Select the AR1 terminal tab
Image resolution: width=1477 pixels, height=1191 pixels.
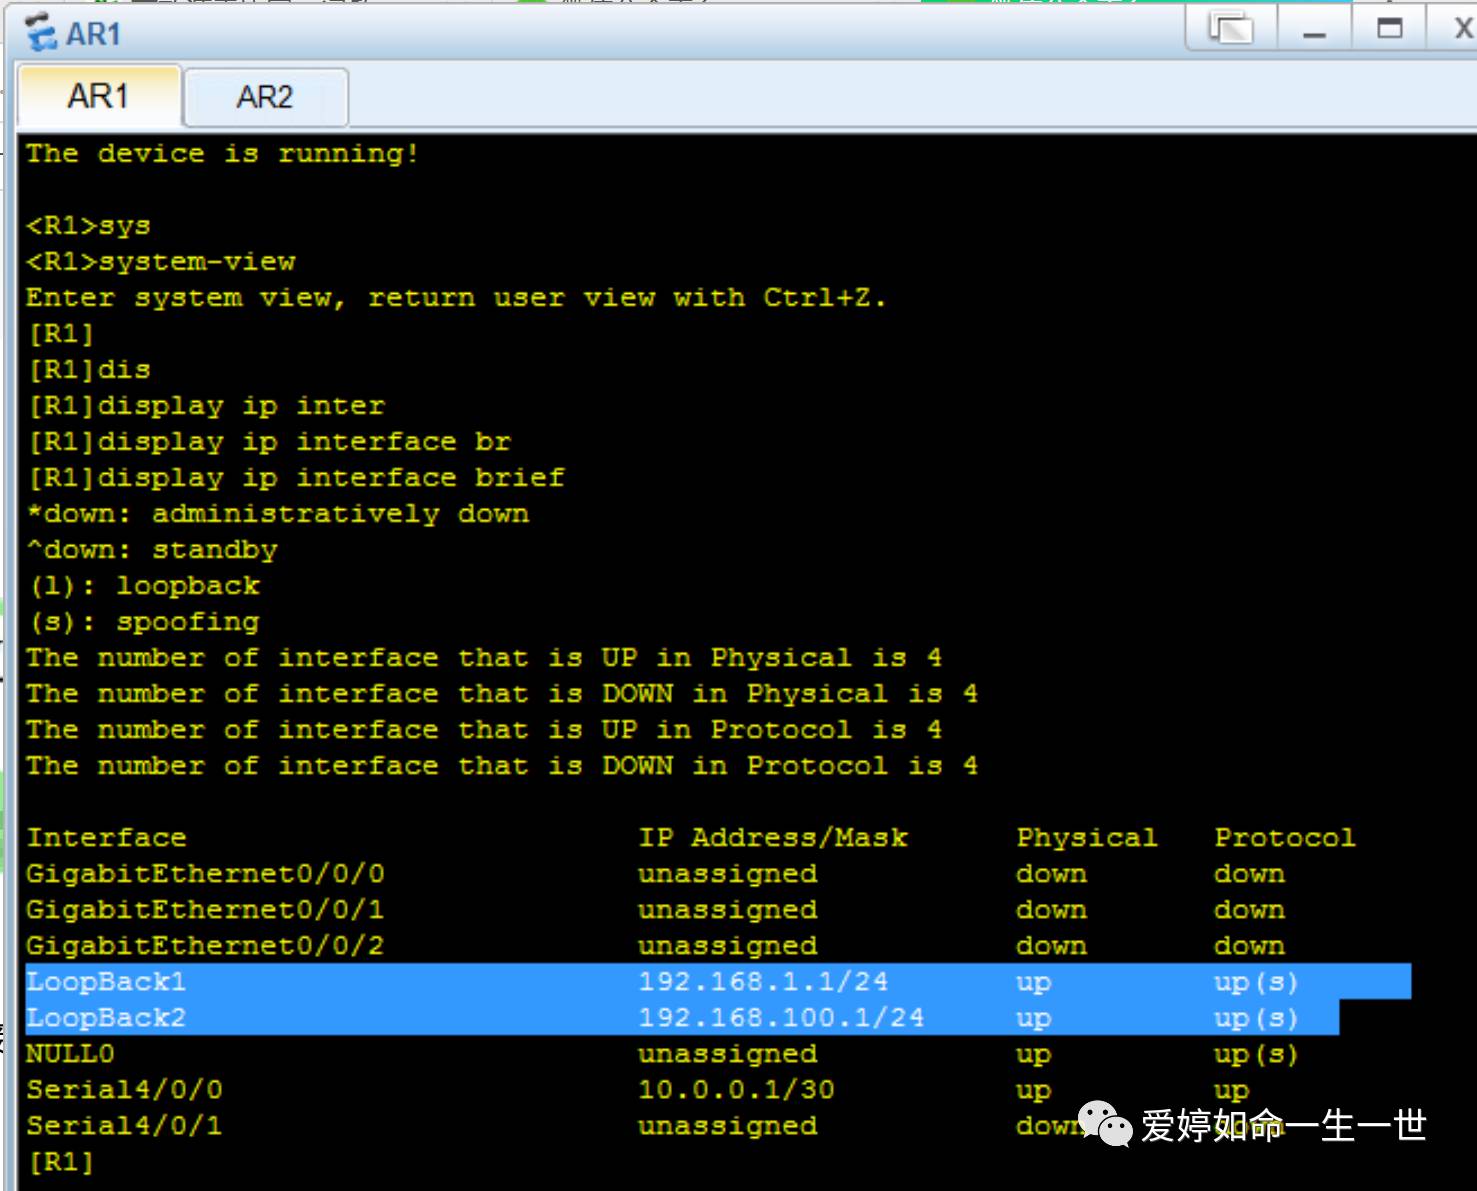tap(98, 96)
